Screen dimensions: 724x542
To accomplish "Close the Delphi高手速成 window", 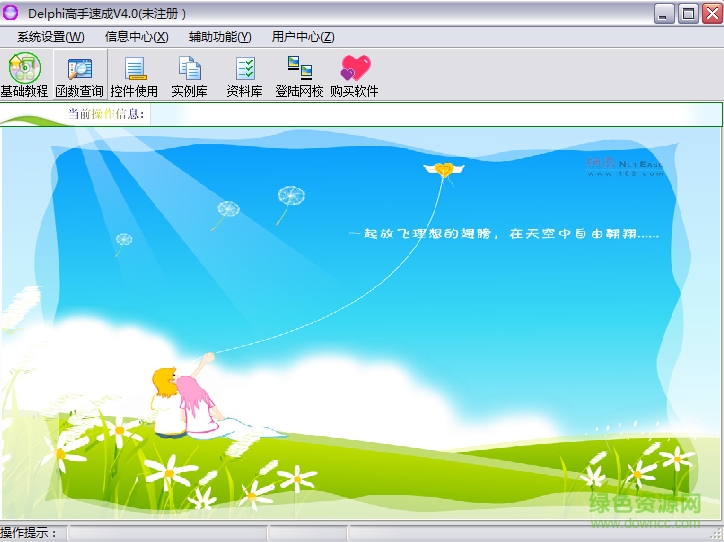I will (x=712, y=13).
